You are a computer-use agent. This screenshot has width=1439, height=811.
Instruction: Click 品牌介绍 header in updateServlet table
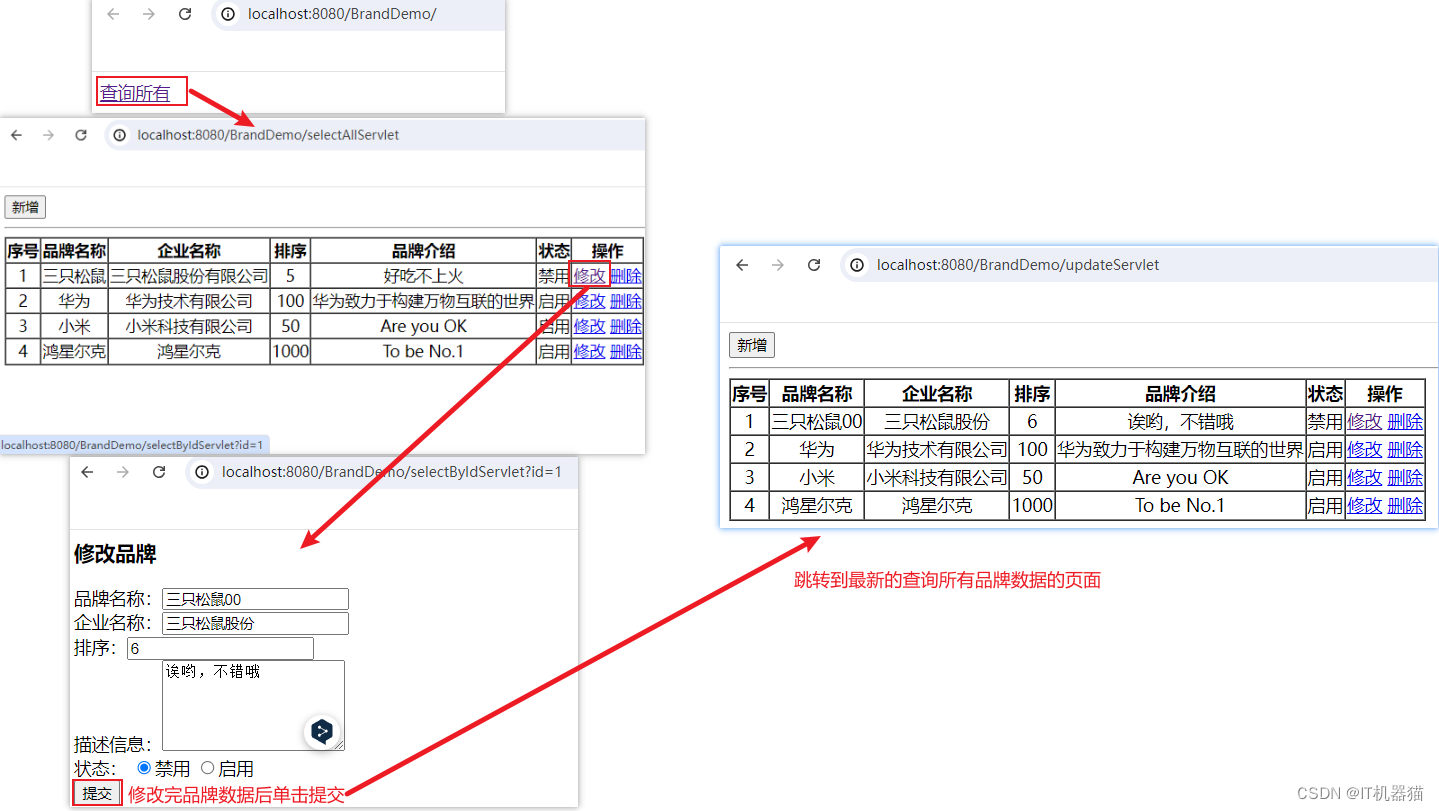(1180, 394)
